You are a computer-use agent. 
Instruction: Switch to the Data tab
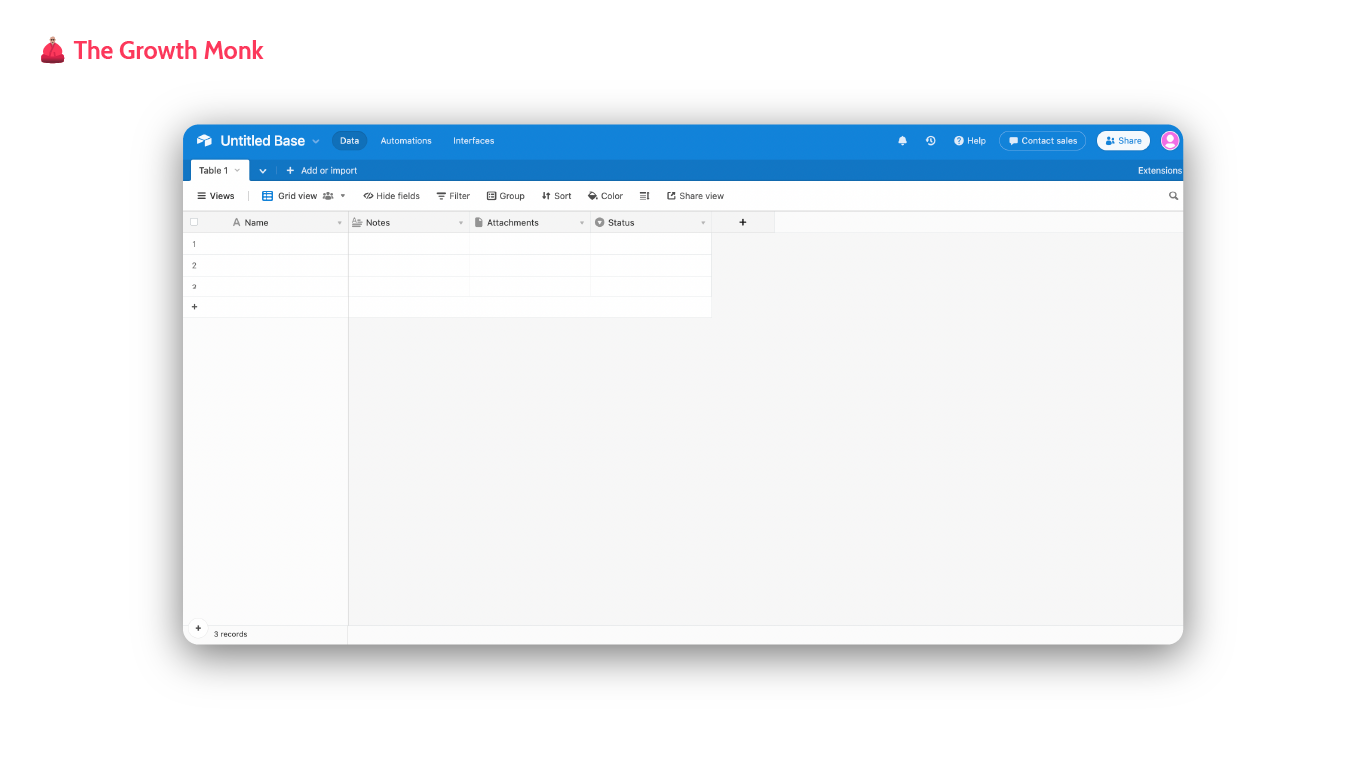(349, 141)
